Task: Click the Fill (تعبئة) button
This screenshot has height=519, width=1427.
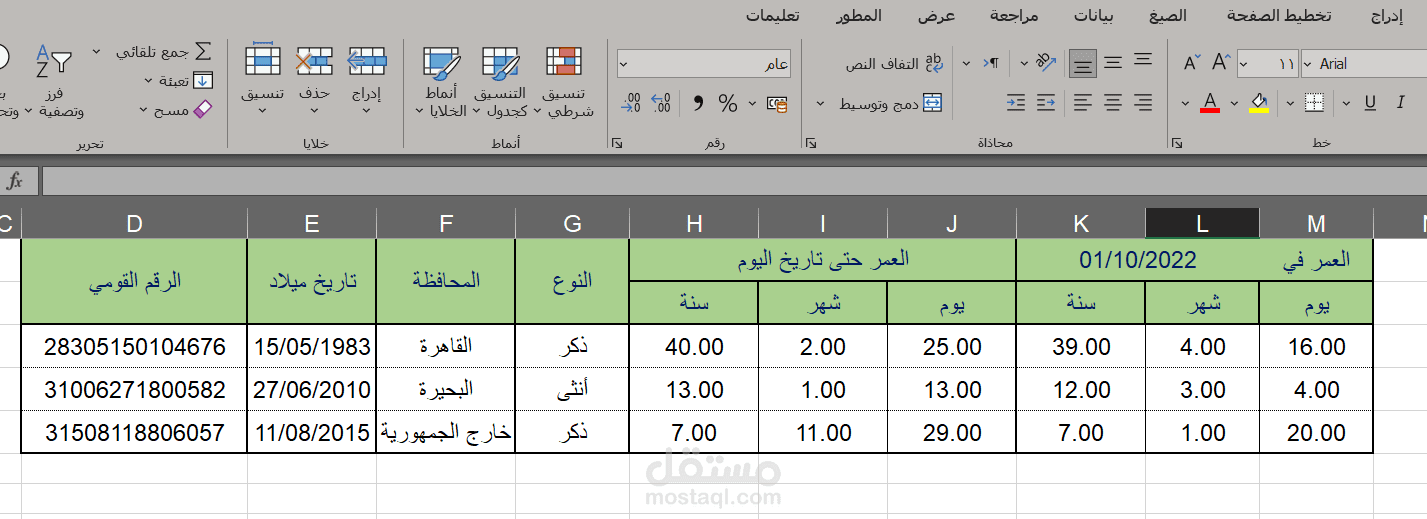Action: tap(180, 80)
